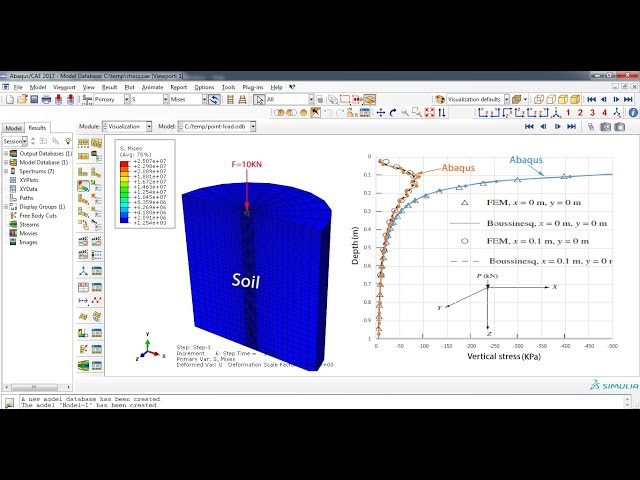Plot contours on deformed shape
This screenshot has width=640, height=480.
[83, 186]
